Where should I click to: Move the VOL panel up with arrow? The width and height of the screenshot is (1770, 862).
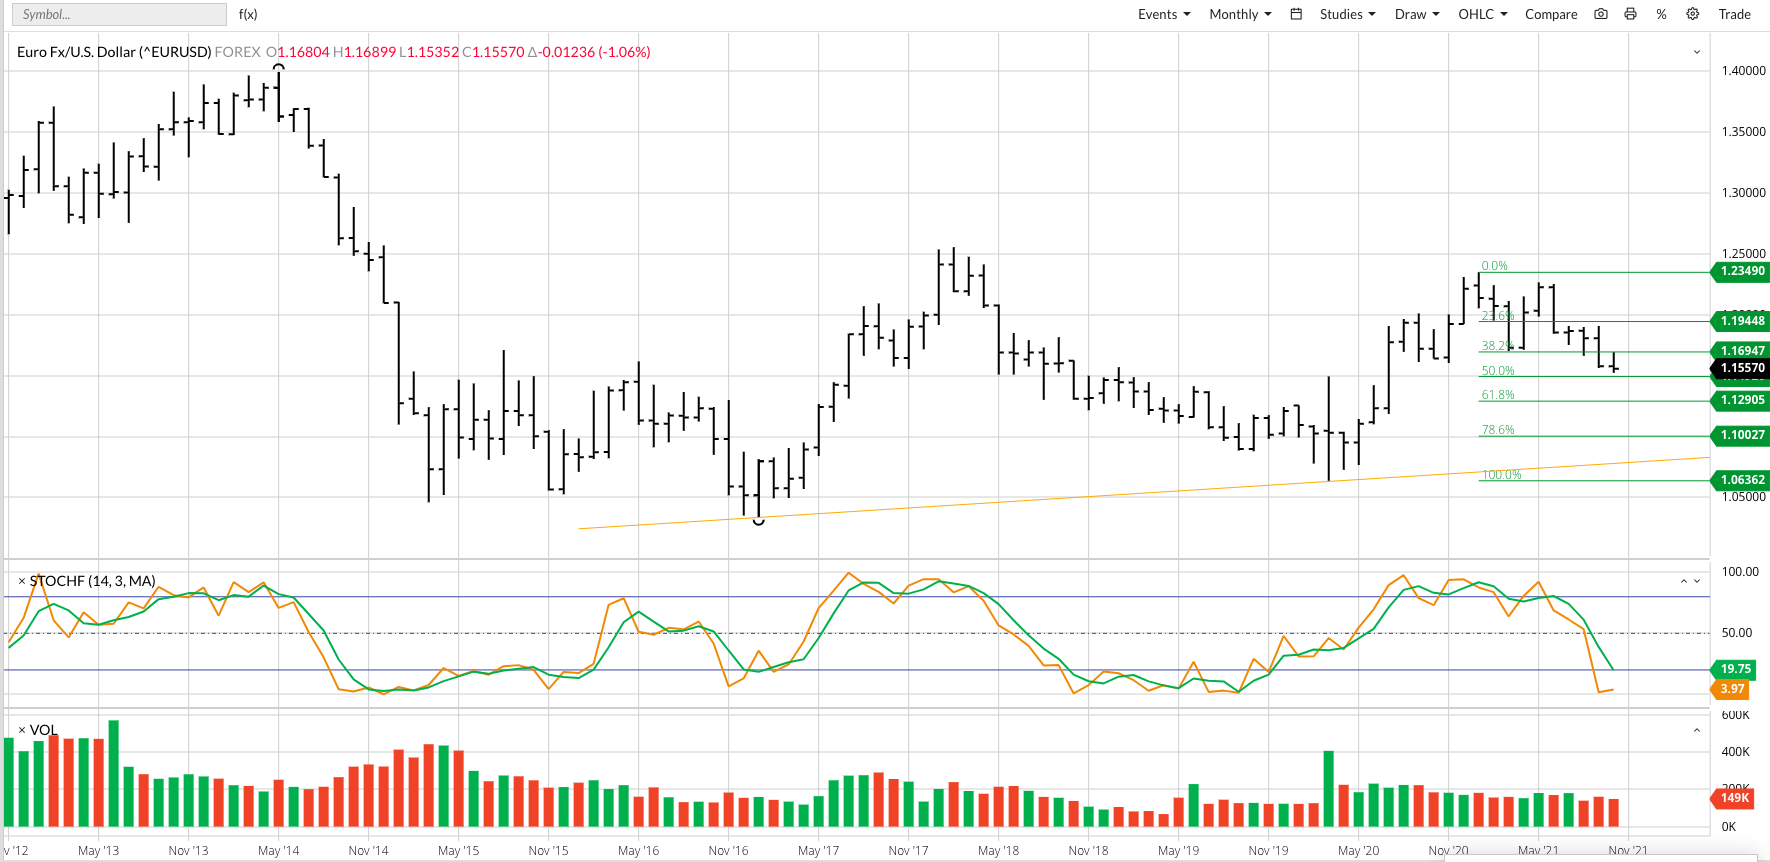tap(1697, 730)
